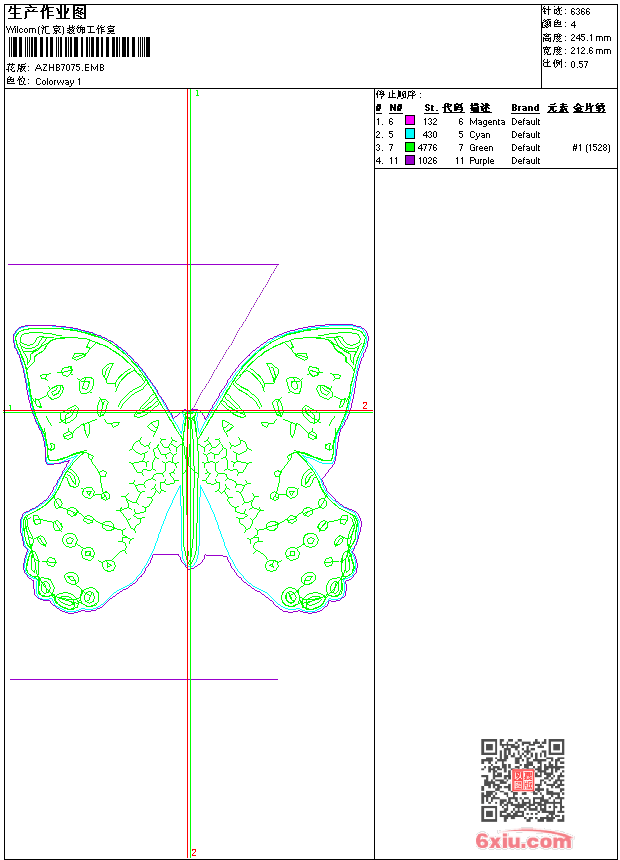Screen dimensions: 620x860
Task: Click the green marker 1 at top axis
Action: (197, 93)
